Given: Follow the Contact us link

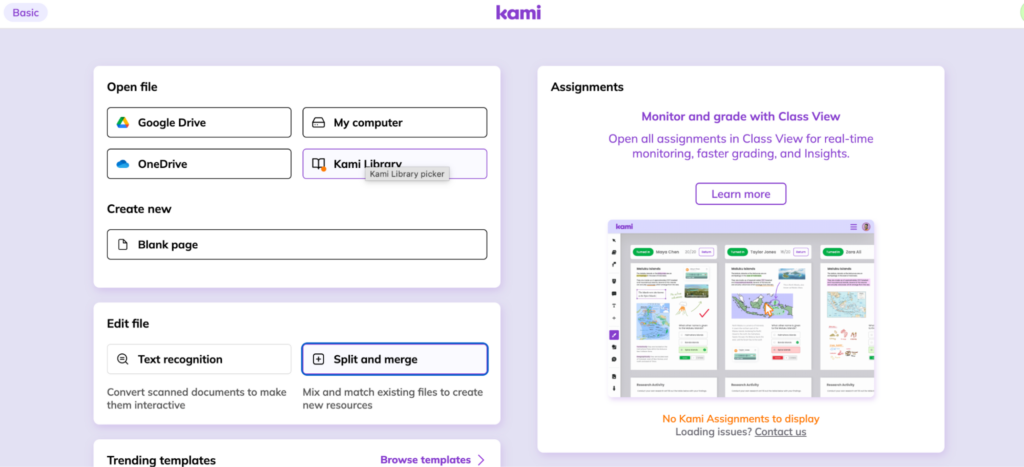Looking at the screenshot, I should [780, 432].
